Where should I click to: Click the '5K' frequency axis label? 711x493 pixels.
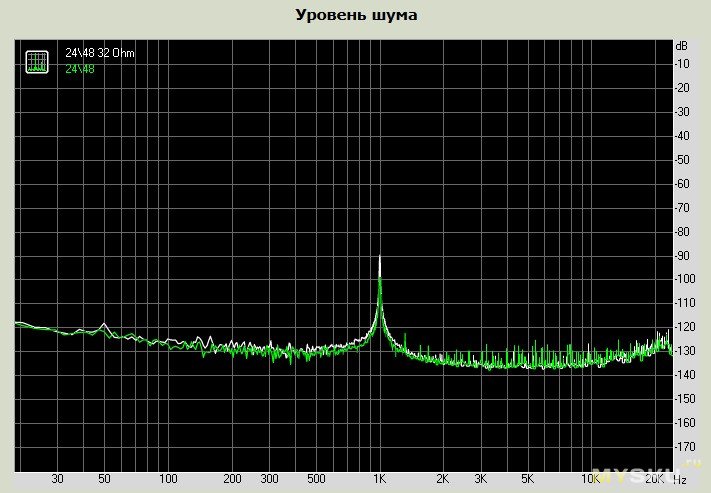pos(526,480)
